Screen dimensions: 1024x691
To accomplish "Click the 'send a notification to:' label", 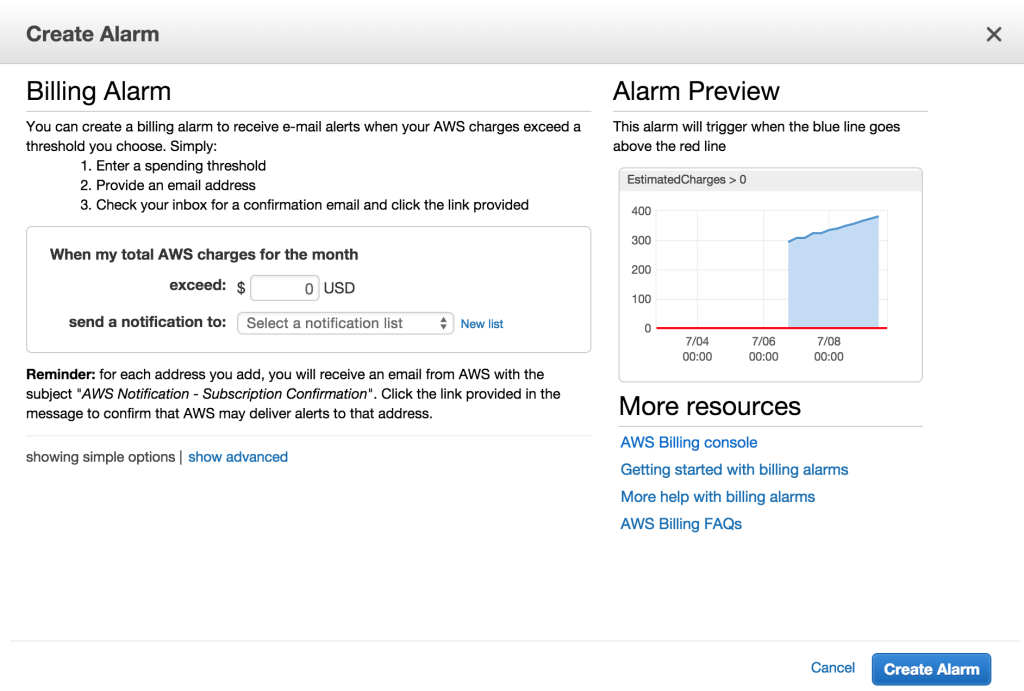I will [x=148, y=322].
